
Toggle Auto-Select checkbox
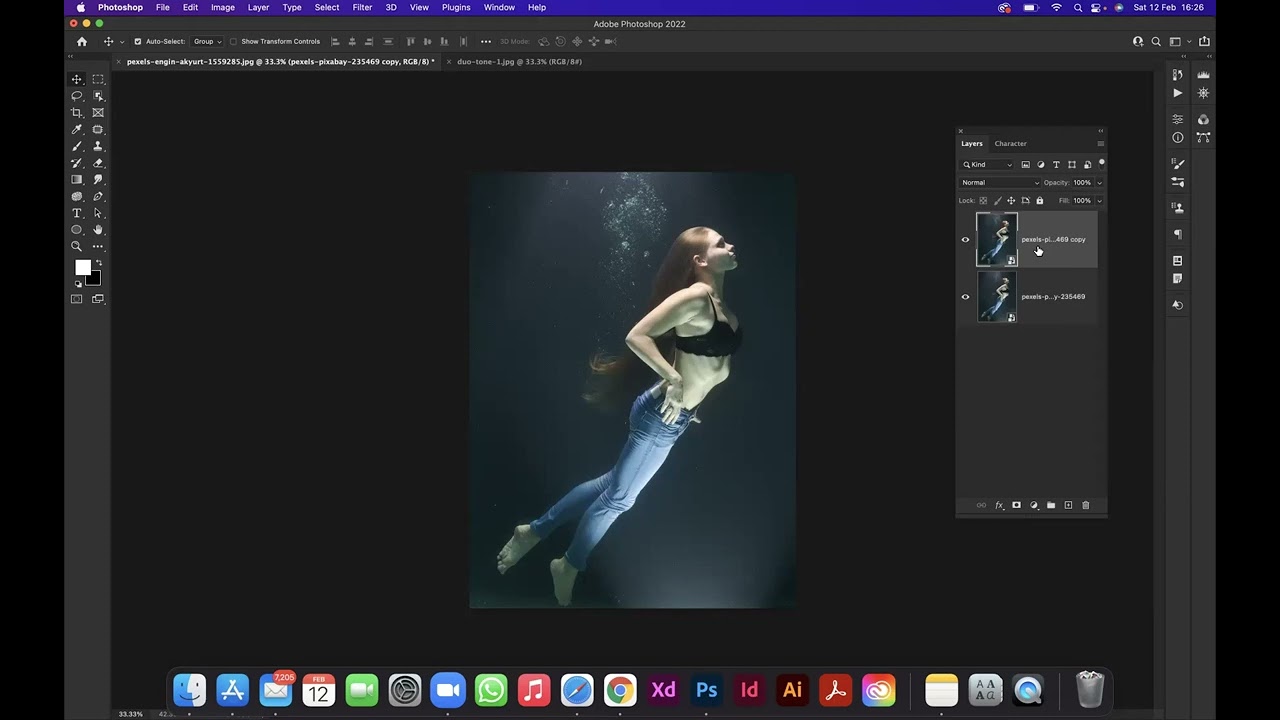point(137,41)
